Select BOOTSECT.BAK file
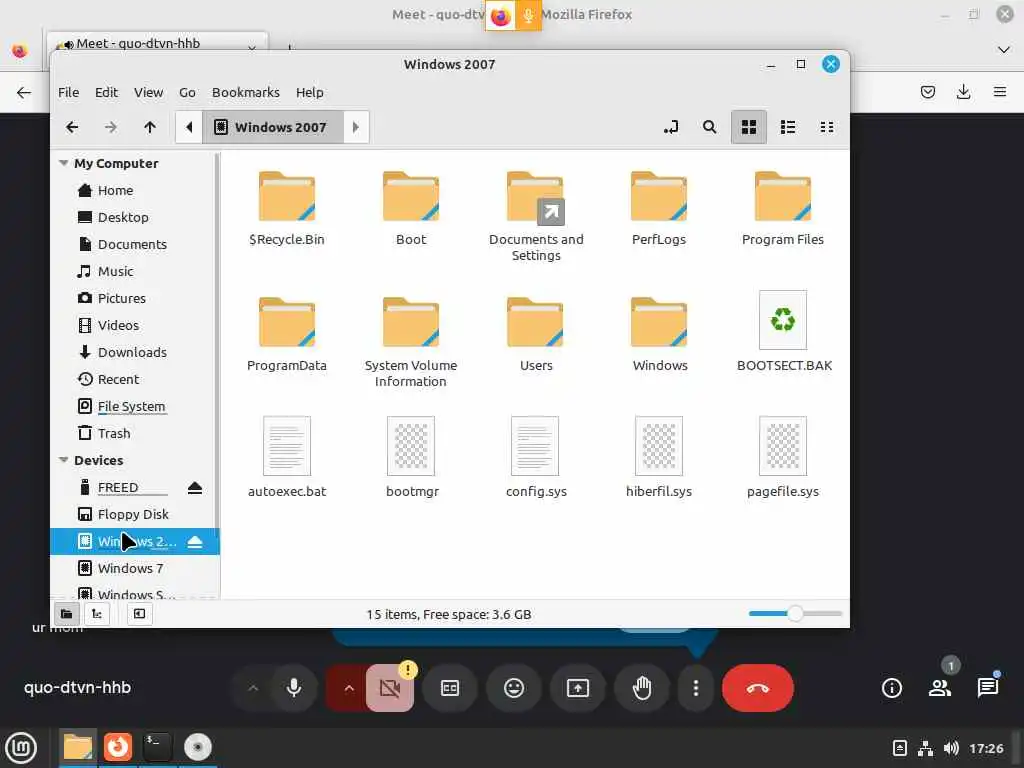Image resolution: width=1024 pixels, height=768 pixels. pos(784,332)
